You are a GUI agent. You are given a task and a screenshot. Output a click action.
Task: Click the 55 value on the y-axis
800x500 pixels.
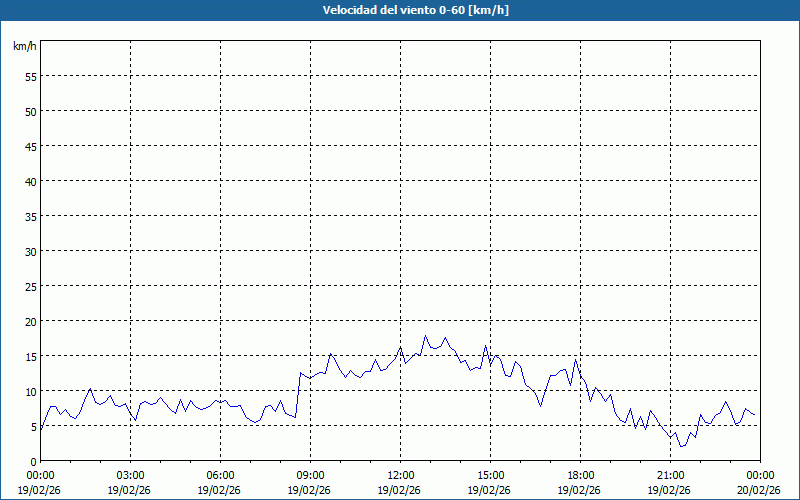30,76
